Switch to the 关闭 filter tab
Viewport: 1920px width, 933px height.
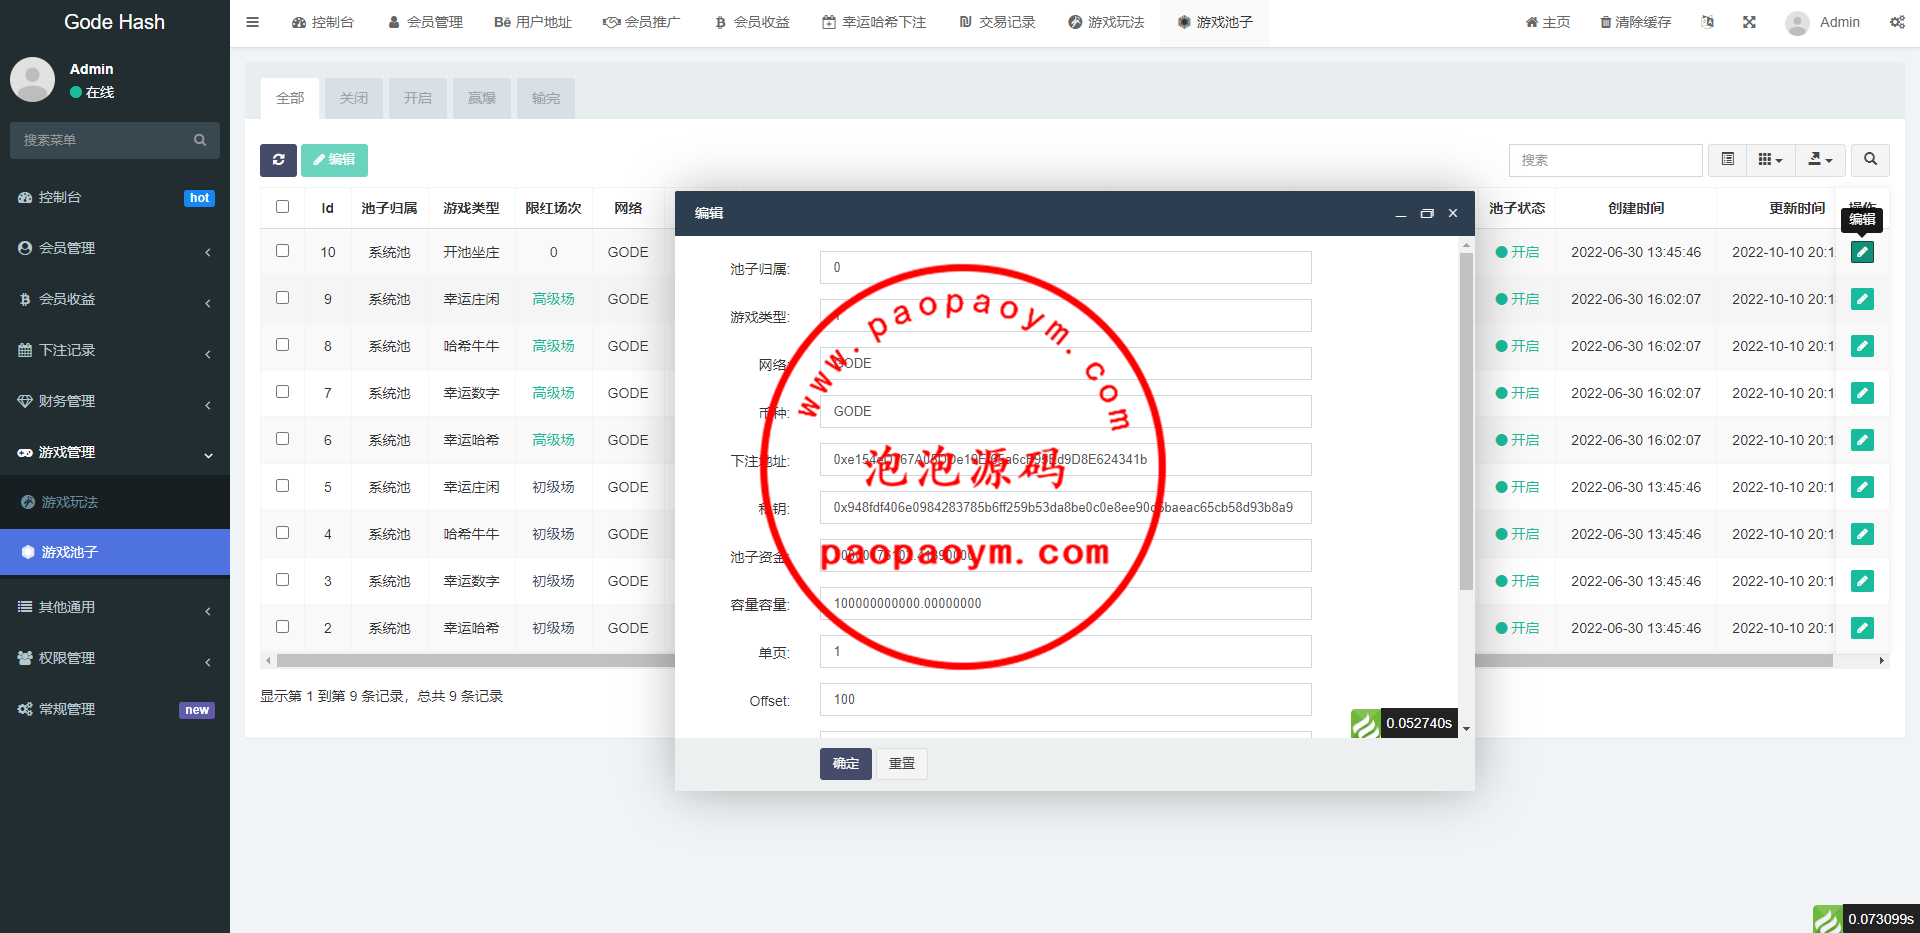[354, 98]
